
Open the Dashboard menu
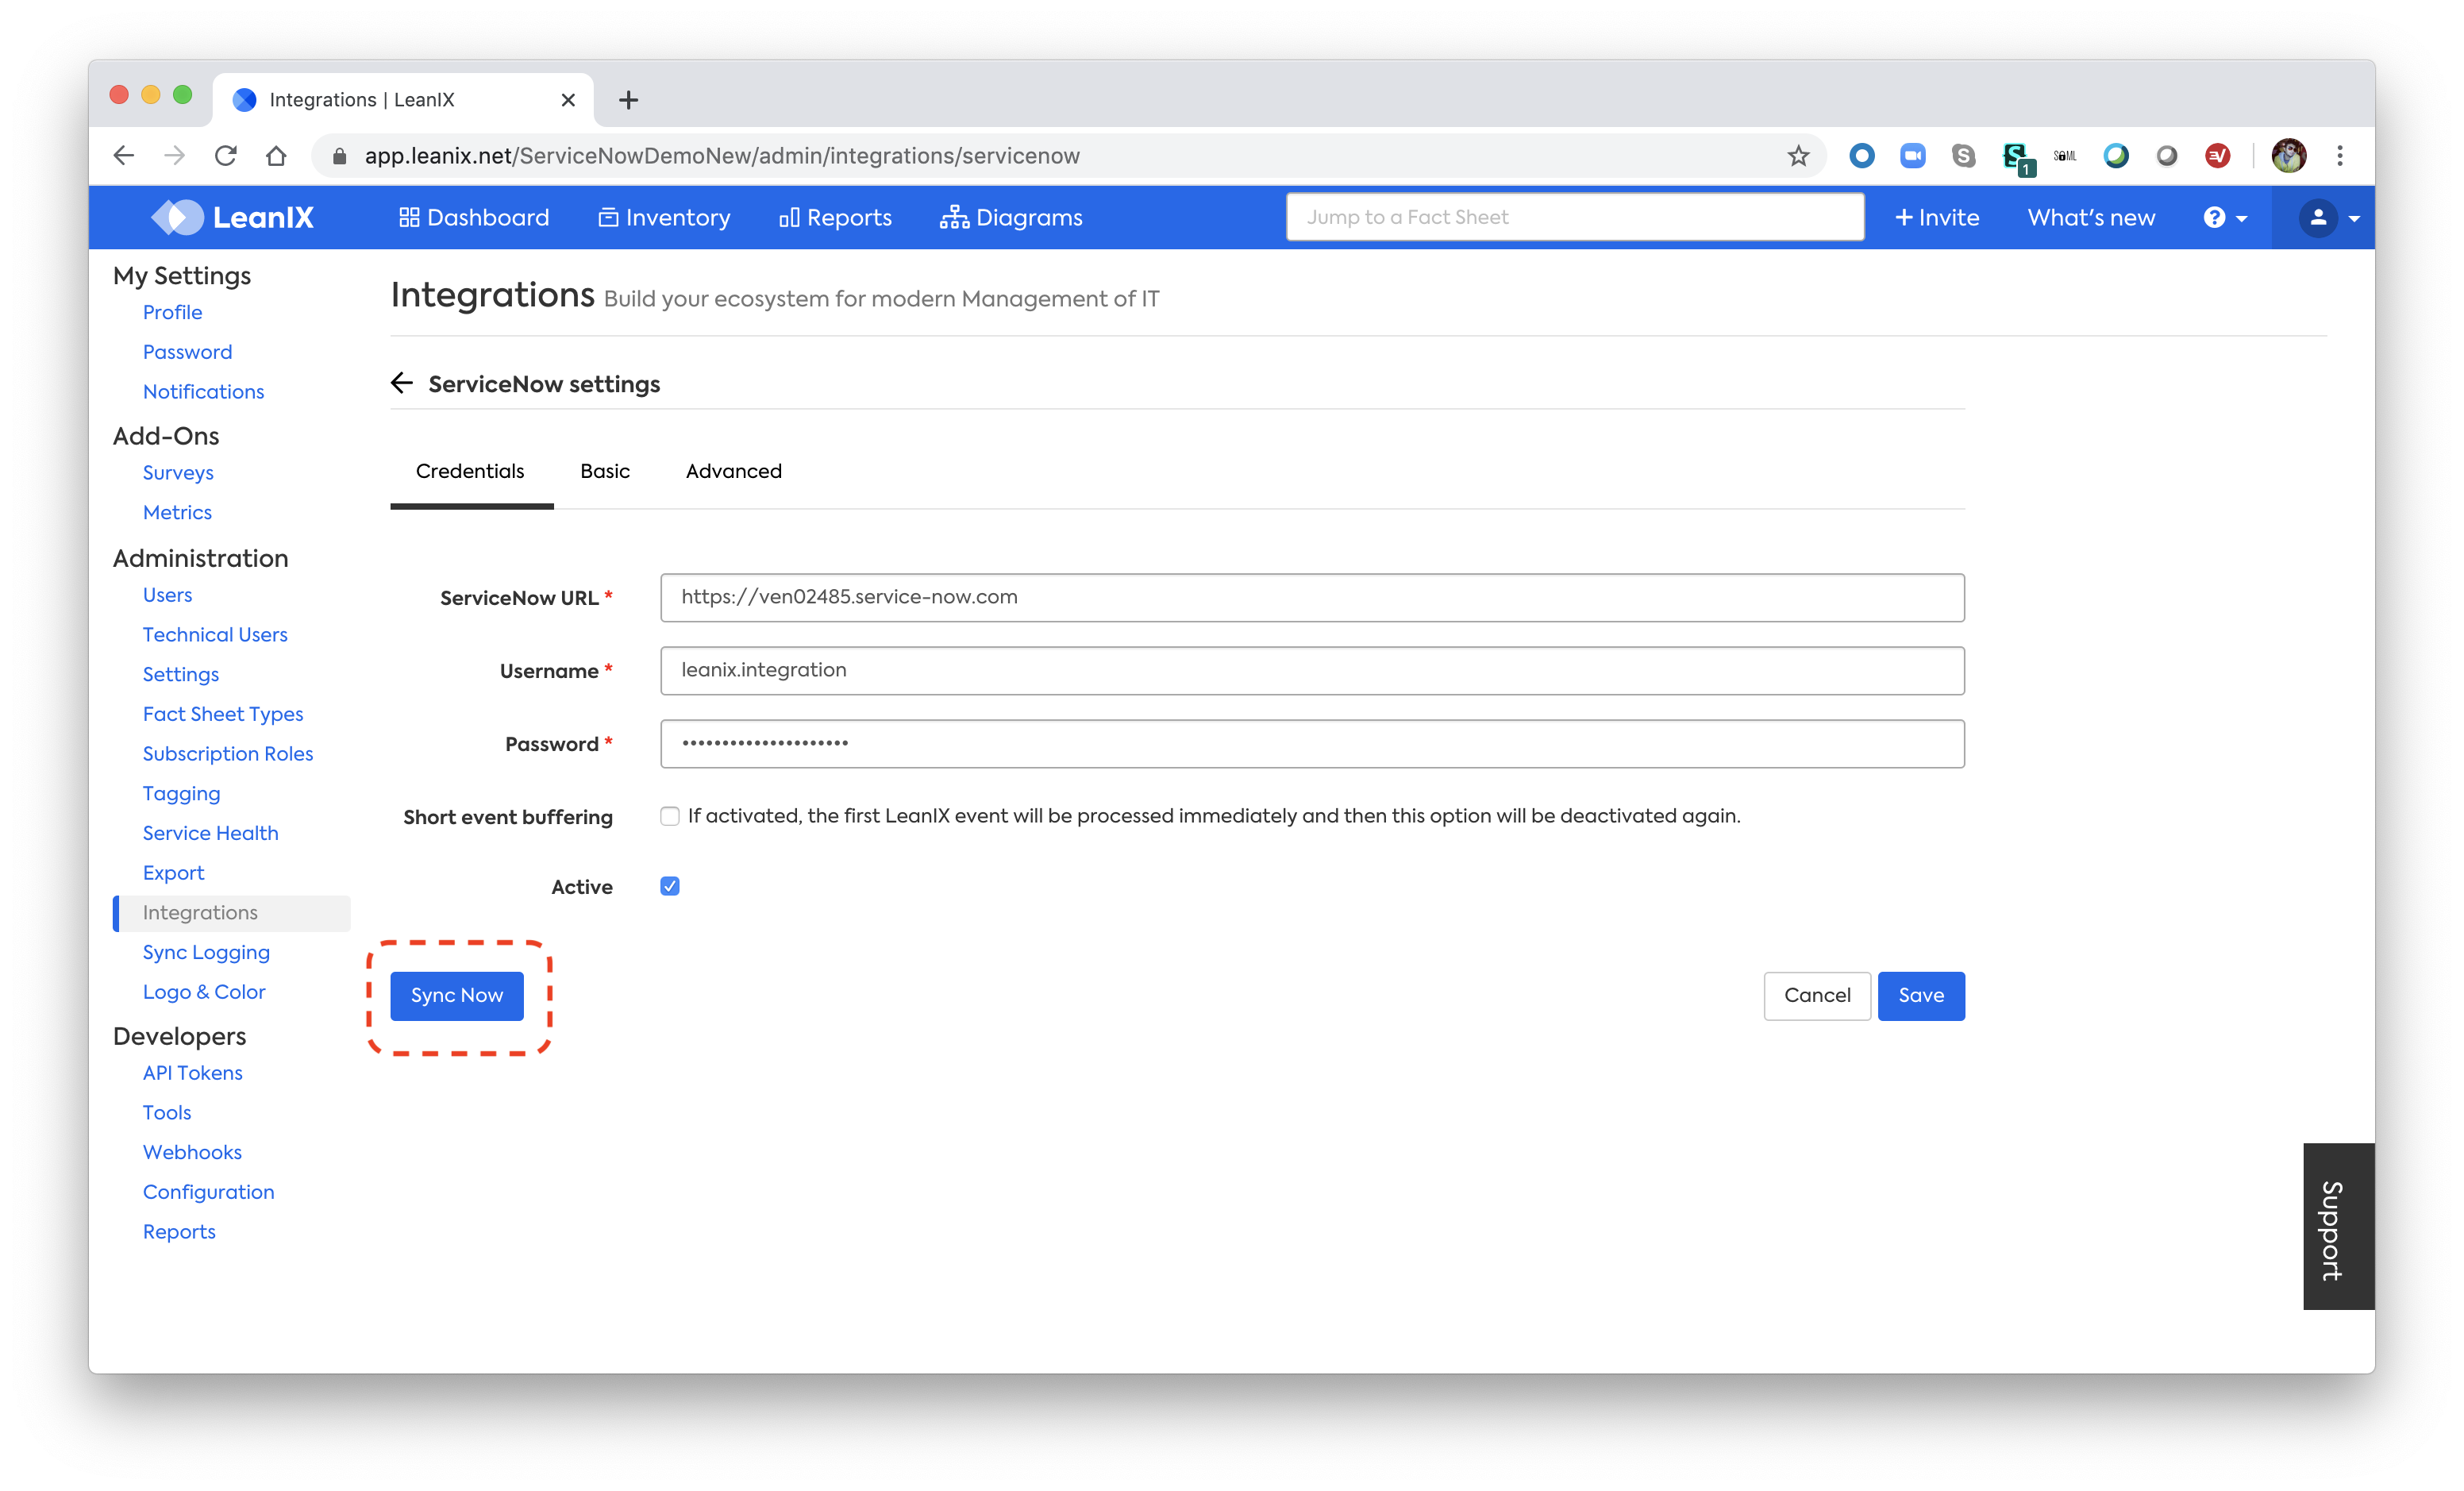[x=474, y=218]
